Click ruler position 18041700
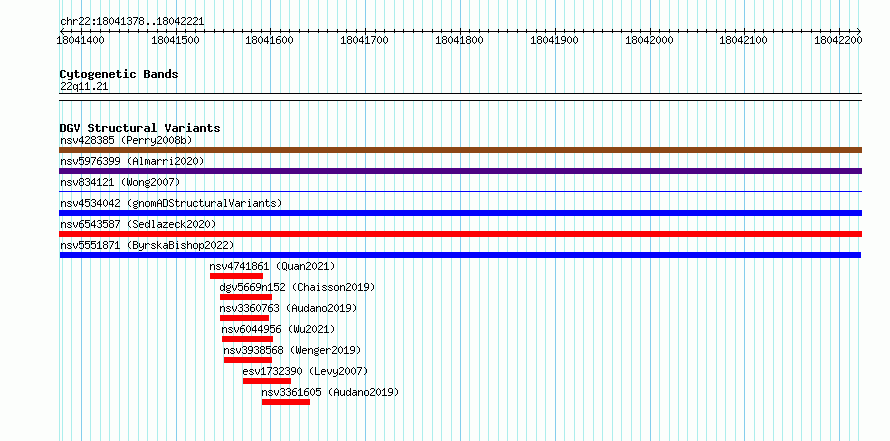Image resolution: width=890 pixels, height=441 pixels. click(364, 40)
